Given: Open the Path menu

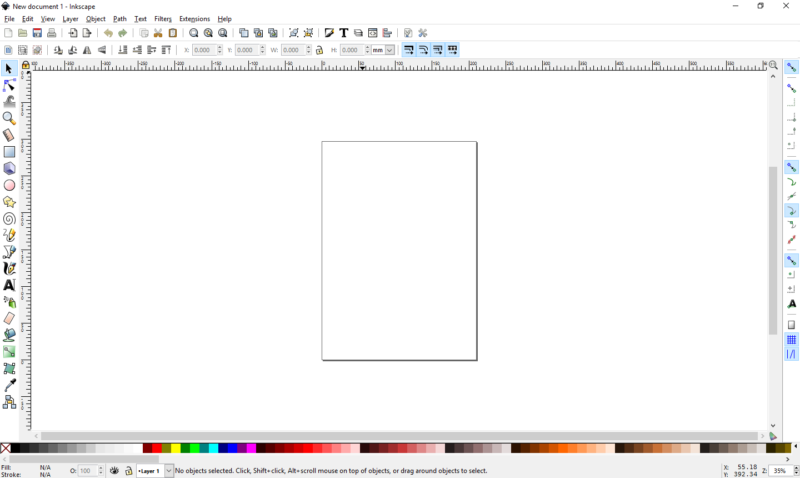Looking at the screenshot, I should click(x=120, y=19).
